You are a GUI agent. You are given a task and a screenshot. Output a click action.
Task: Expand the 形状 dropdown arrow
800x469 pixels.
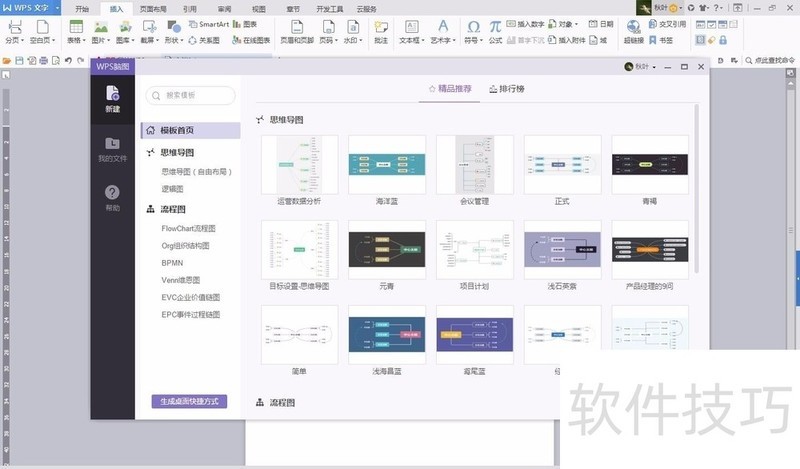[181, 40]
